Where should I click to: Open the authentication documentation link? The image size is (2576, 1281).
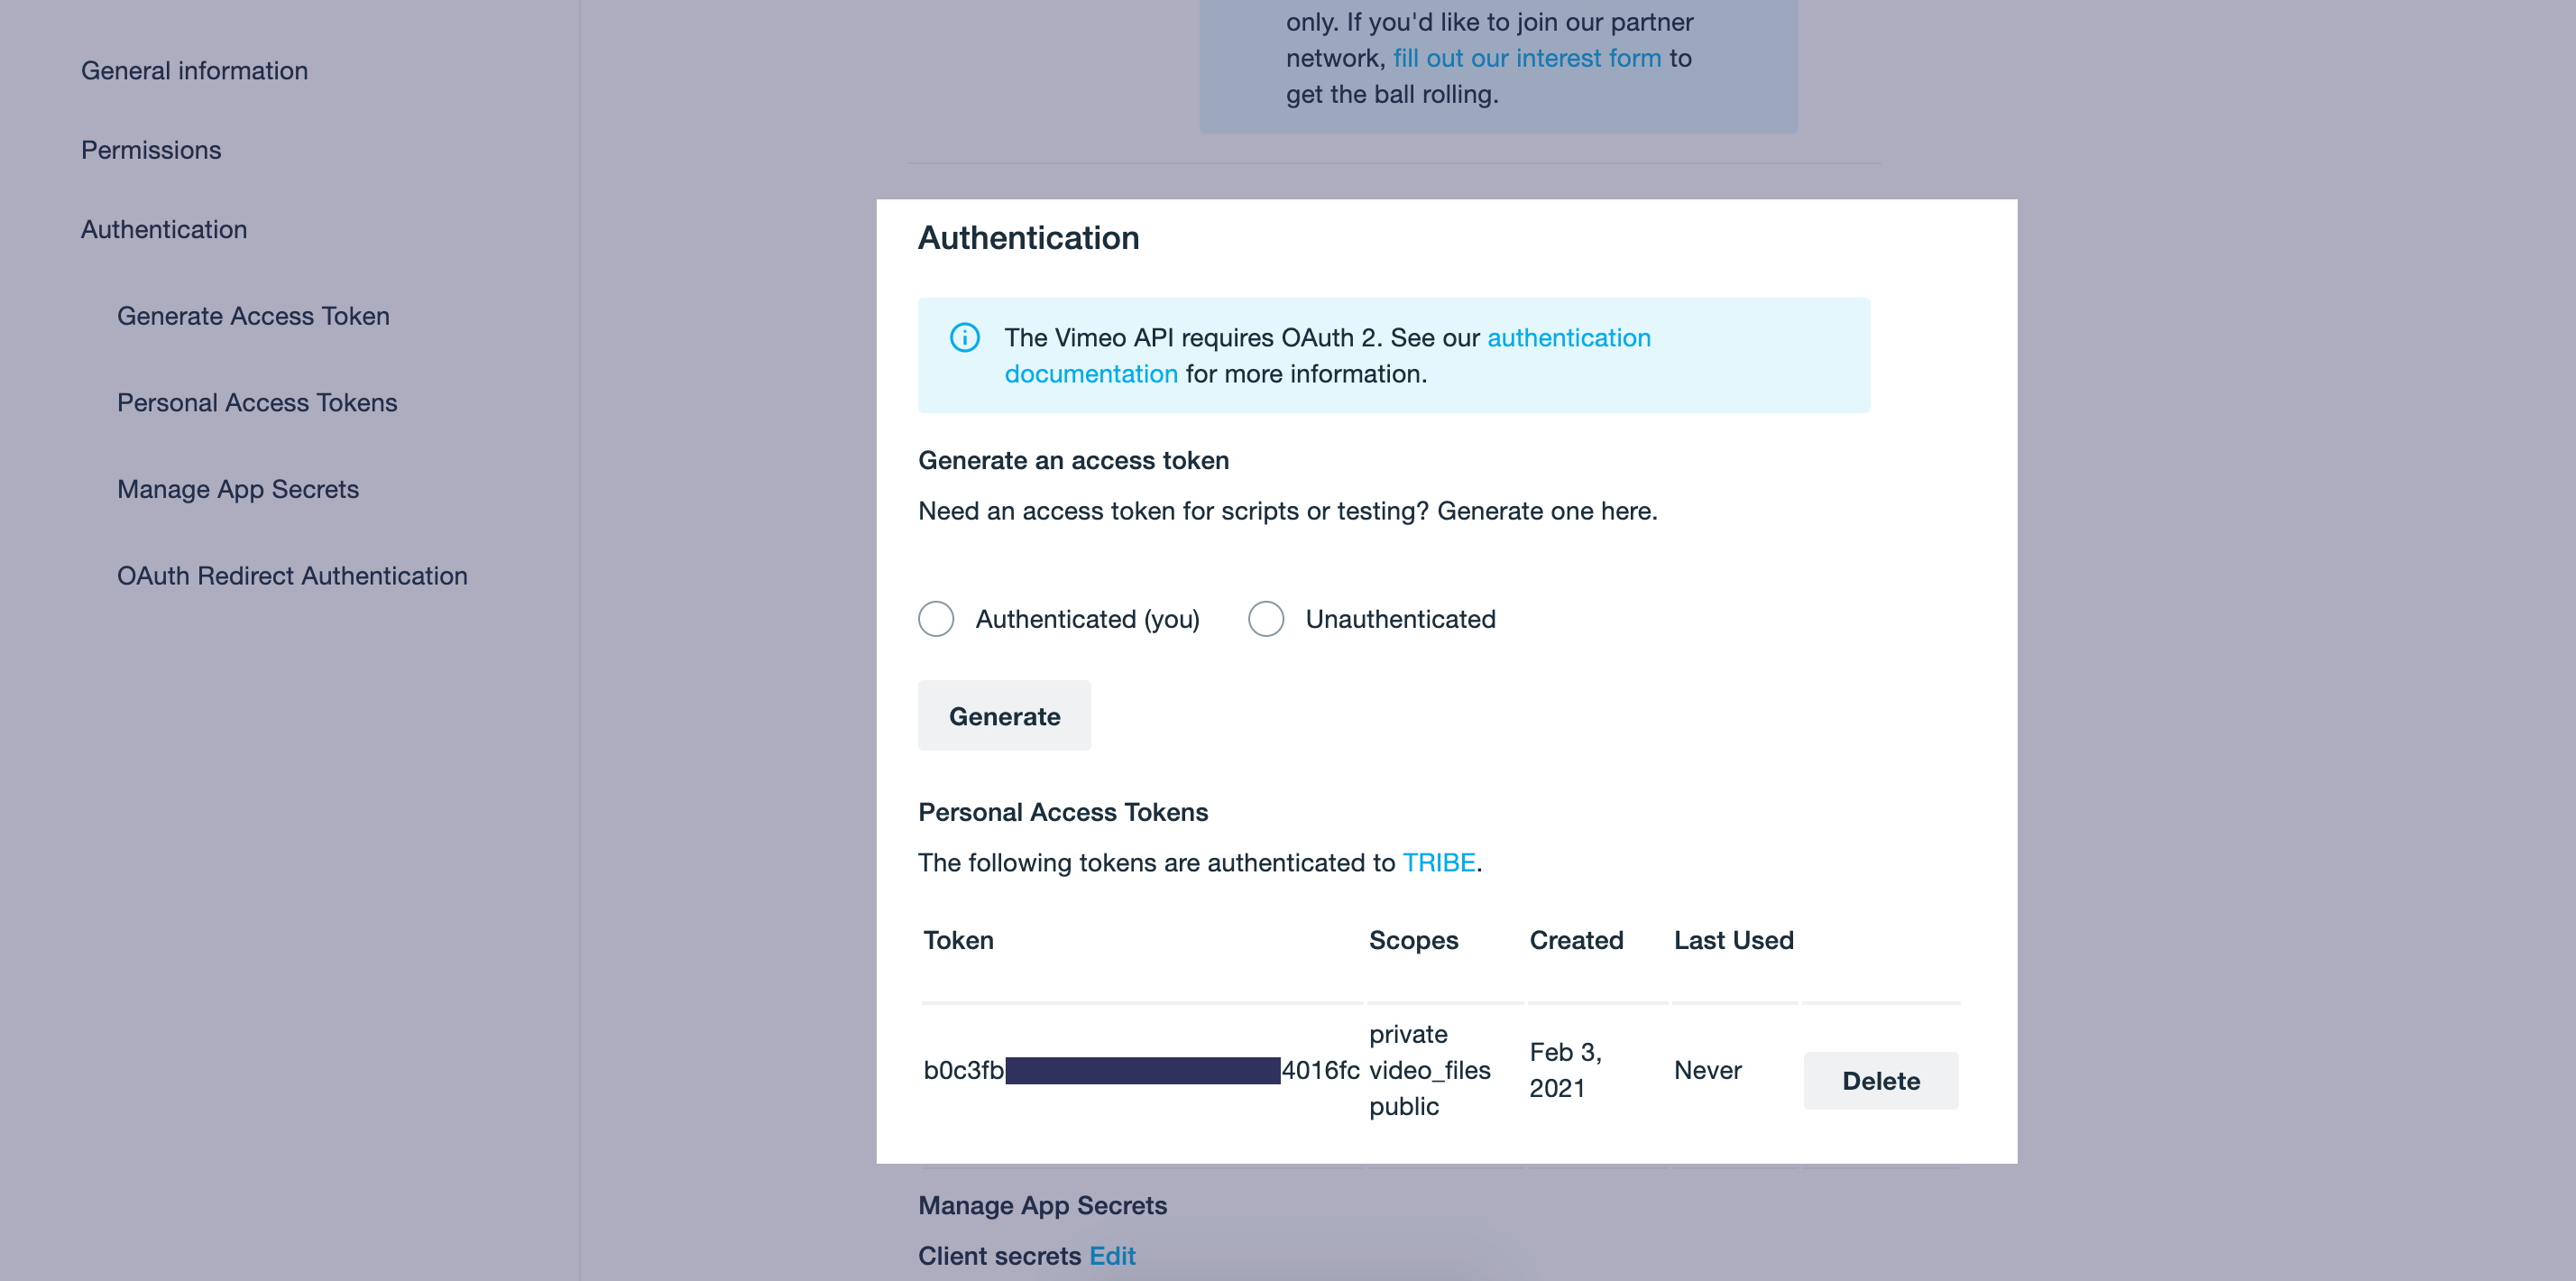click(x=1327, y=356)
